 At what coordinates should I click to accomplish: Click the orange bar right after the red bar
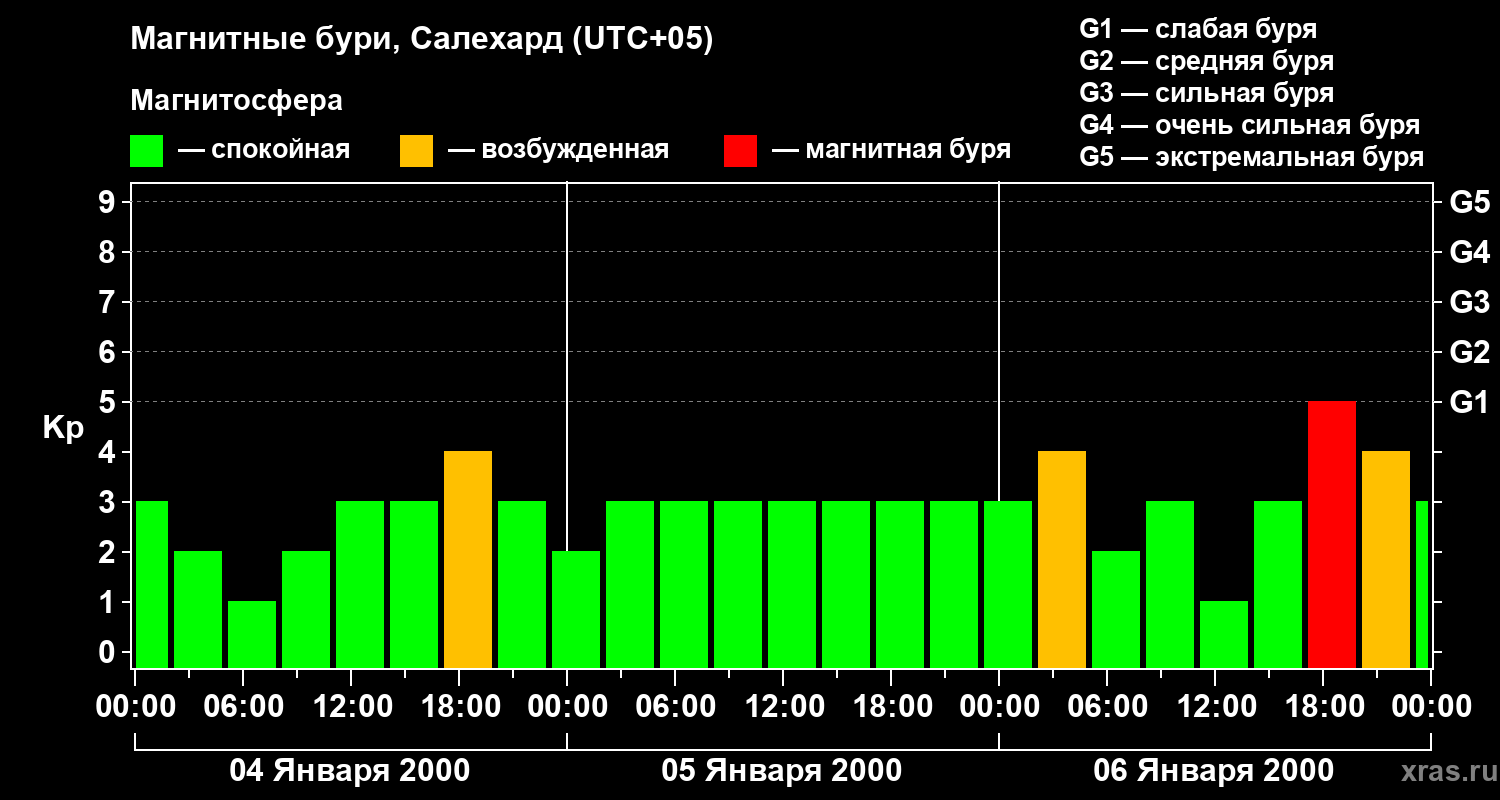click(x=1386, y=560)
